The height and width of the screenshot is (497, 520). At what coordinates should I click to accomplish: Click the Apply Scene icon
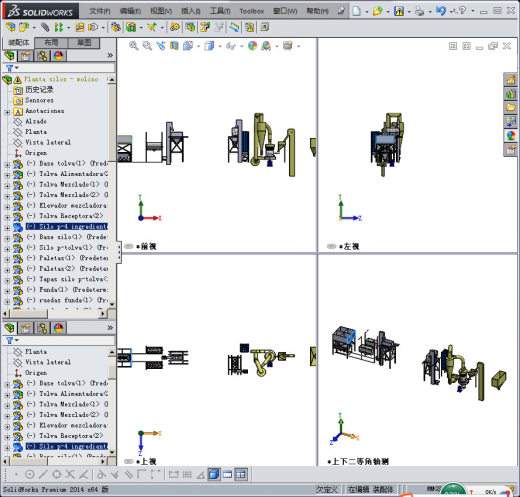point(266,46)
